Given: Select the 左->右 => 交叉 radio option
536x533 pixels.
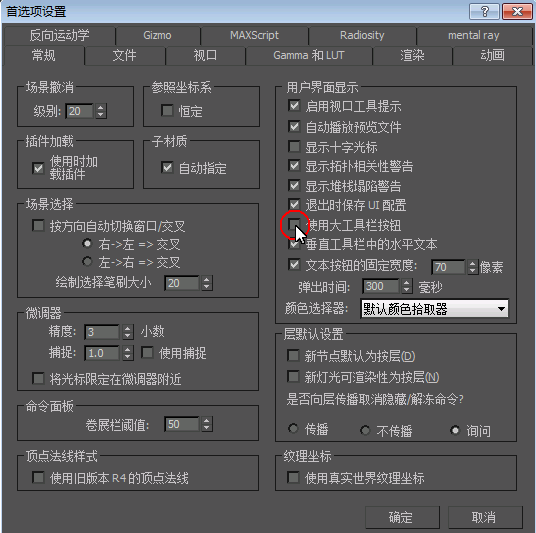Looking at the screenshot, I should (88, 262).
